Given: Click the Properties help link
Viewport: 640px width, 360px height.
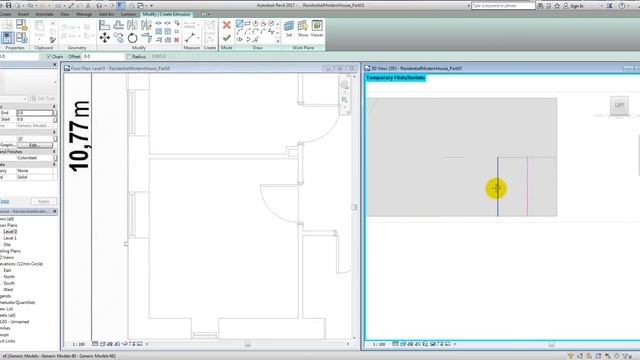Looking at the screenshot, I should coord(4,202).
